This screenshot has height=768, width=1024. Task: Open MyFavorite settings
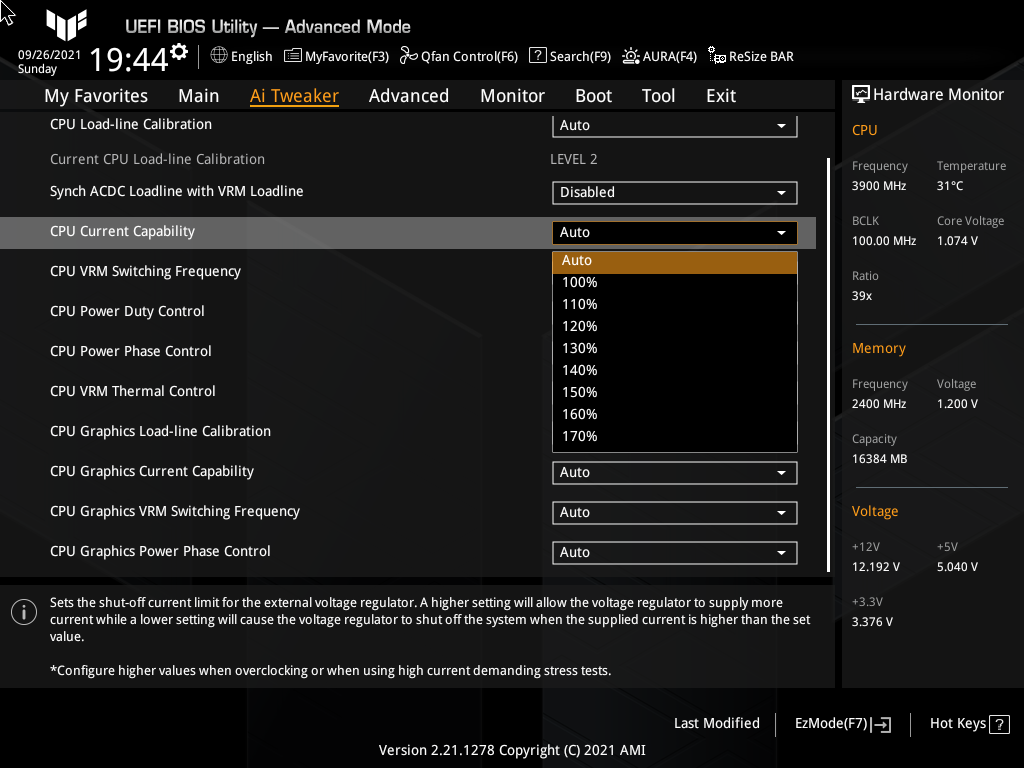(x=336, y=56)
